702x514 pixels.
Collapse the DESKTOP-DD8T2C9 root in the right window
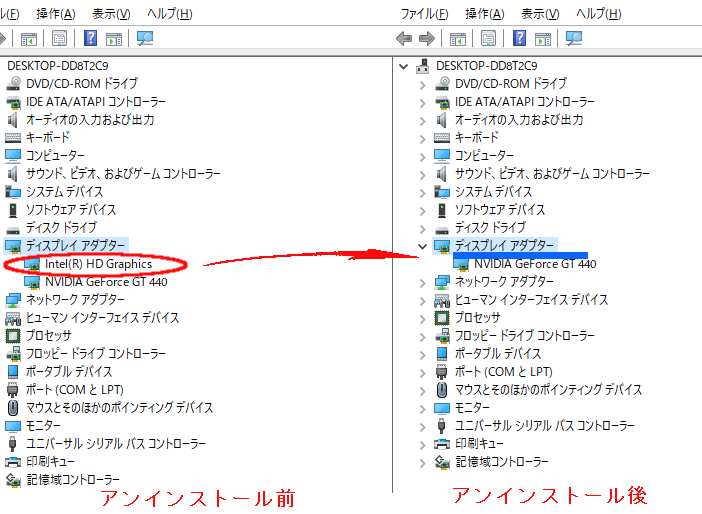[x=404, y=66]
